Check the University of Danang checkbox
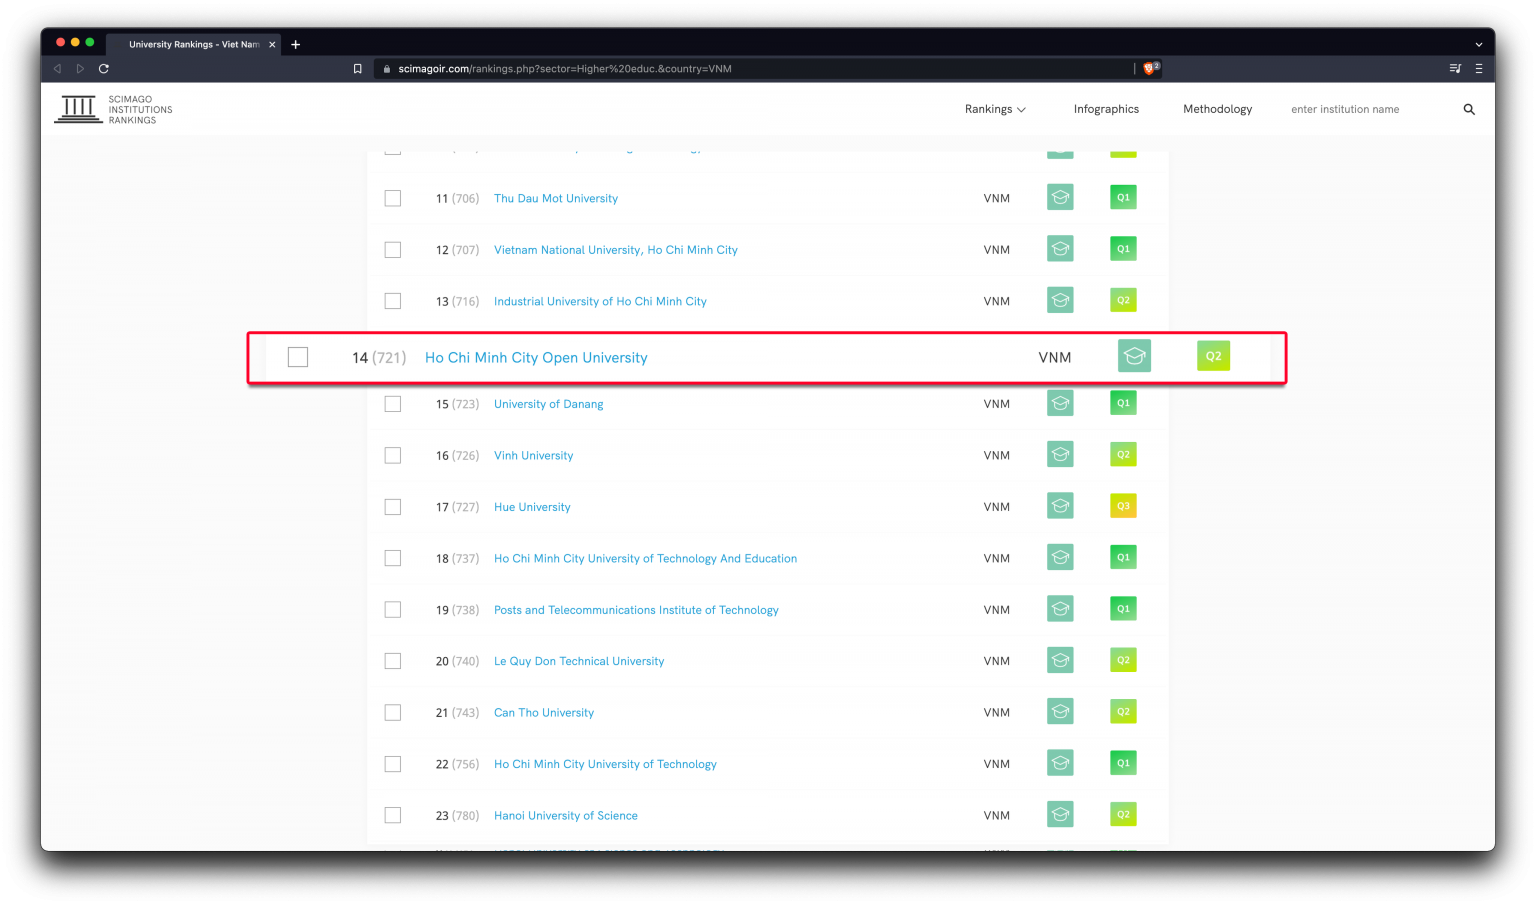The height and width of the screenshot is (905, 1536). coord(393,404)
